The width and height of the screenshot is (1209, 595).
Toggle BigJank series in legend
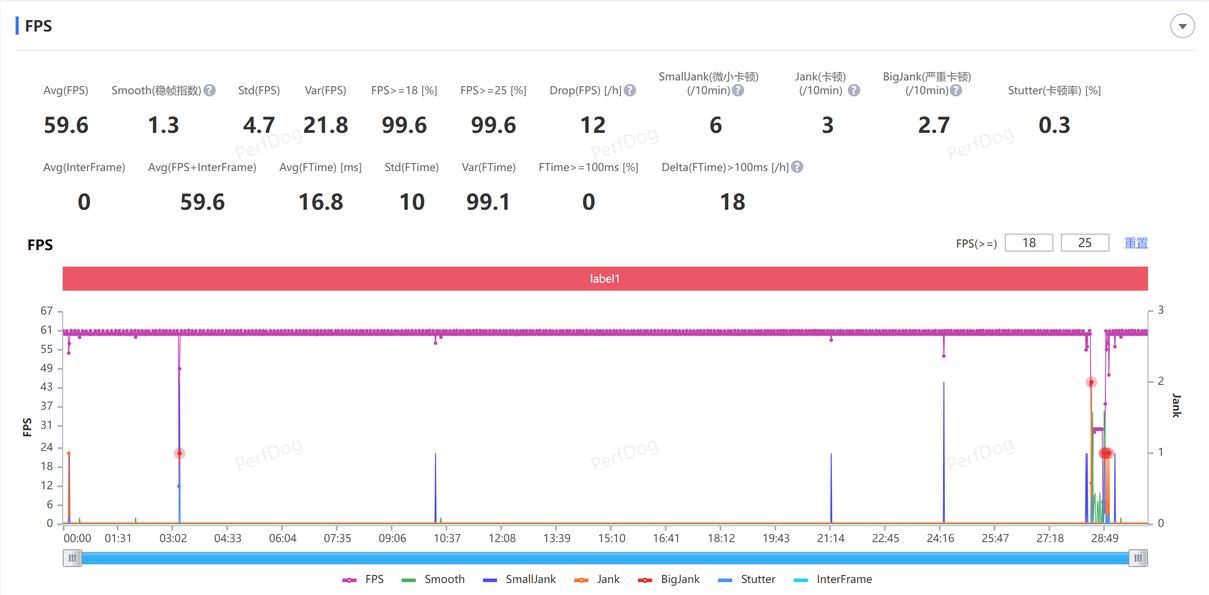pos(669,579)
